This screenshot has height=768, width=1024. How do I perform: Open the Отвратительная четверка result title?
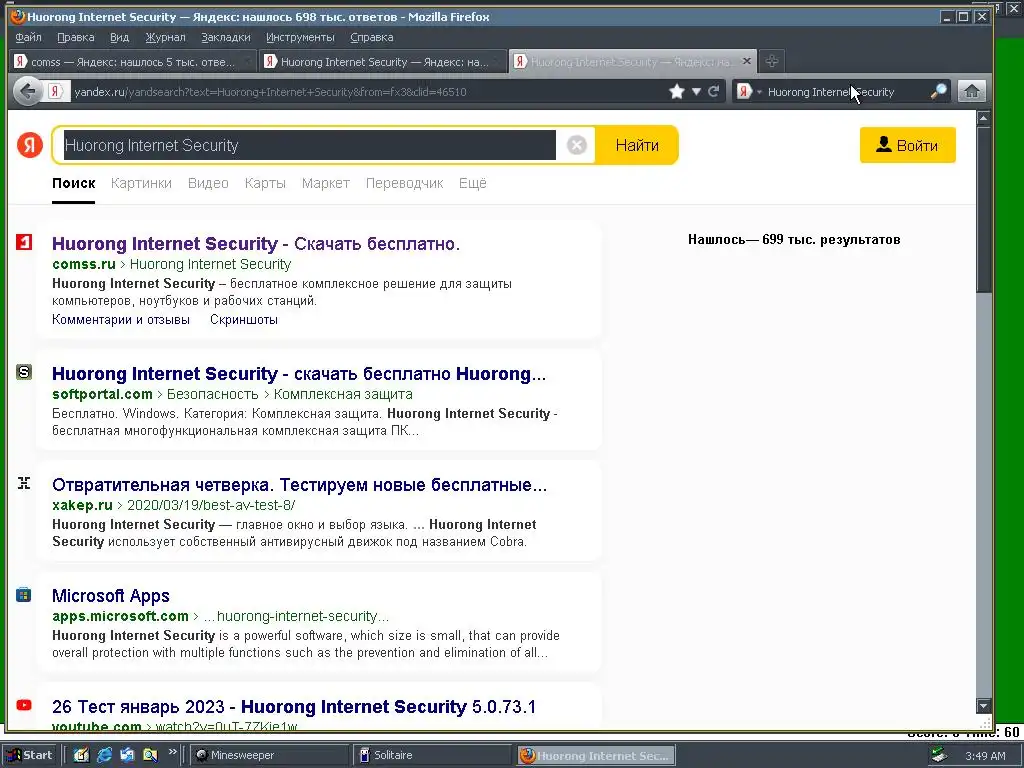(300, 485)
